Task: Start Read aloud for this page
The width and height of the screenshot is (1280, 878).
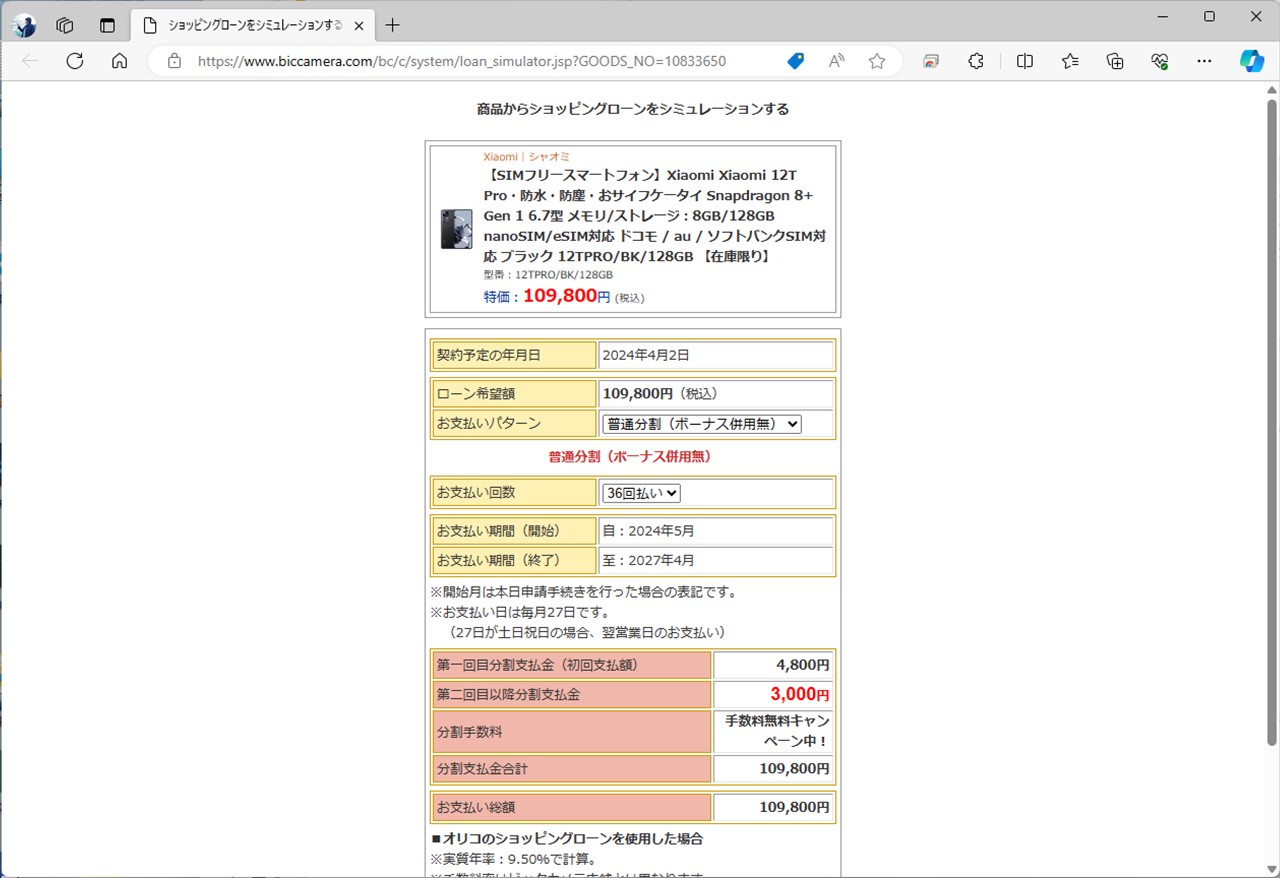Action: (x=835, y=61)
